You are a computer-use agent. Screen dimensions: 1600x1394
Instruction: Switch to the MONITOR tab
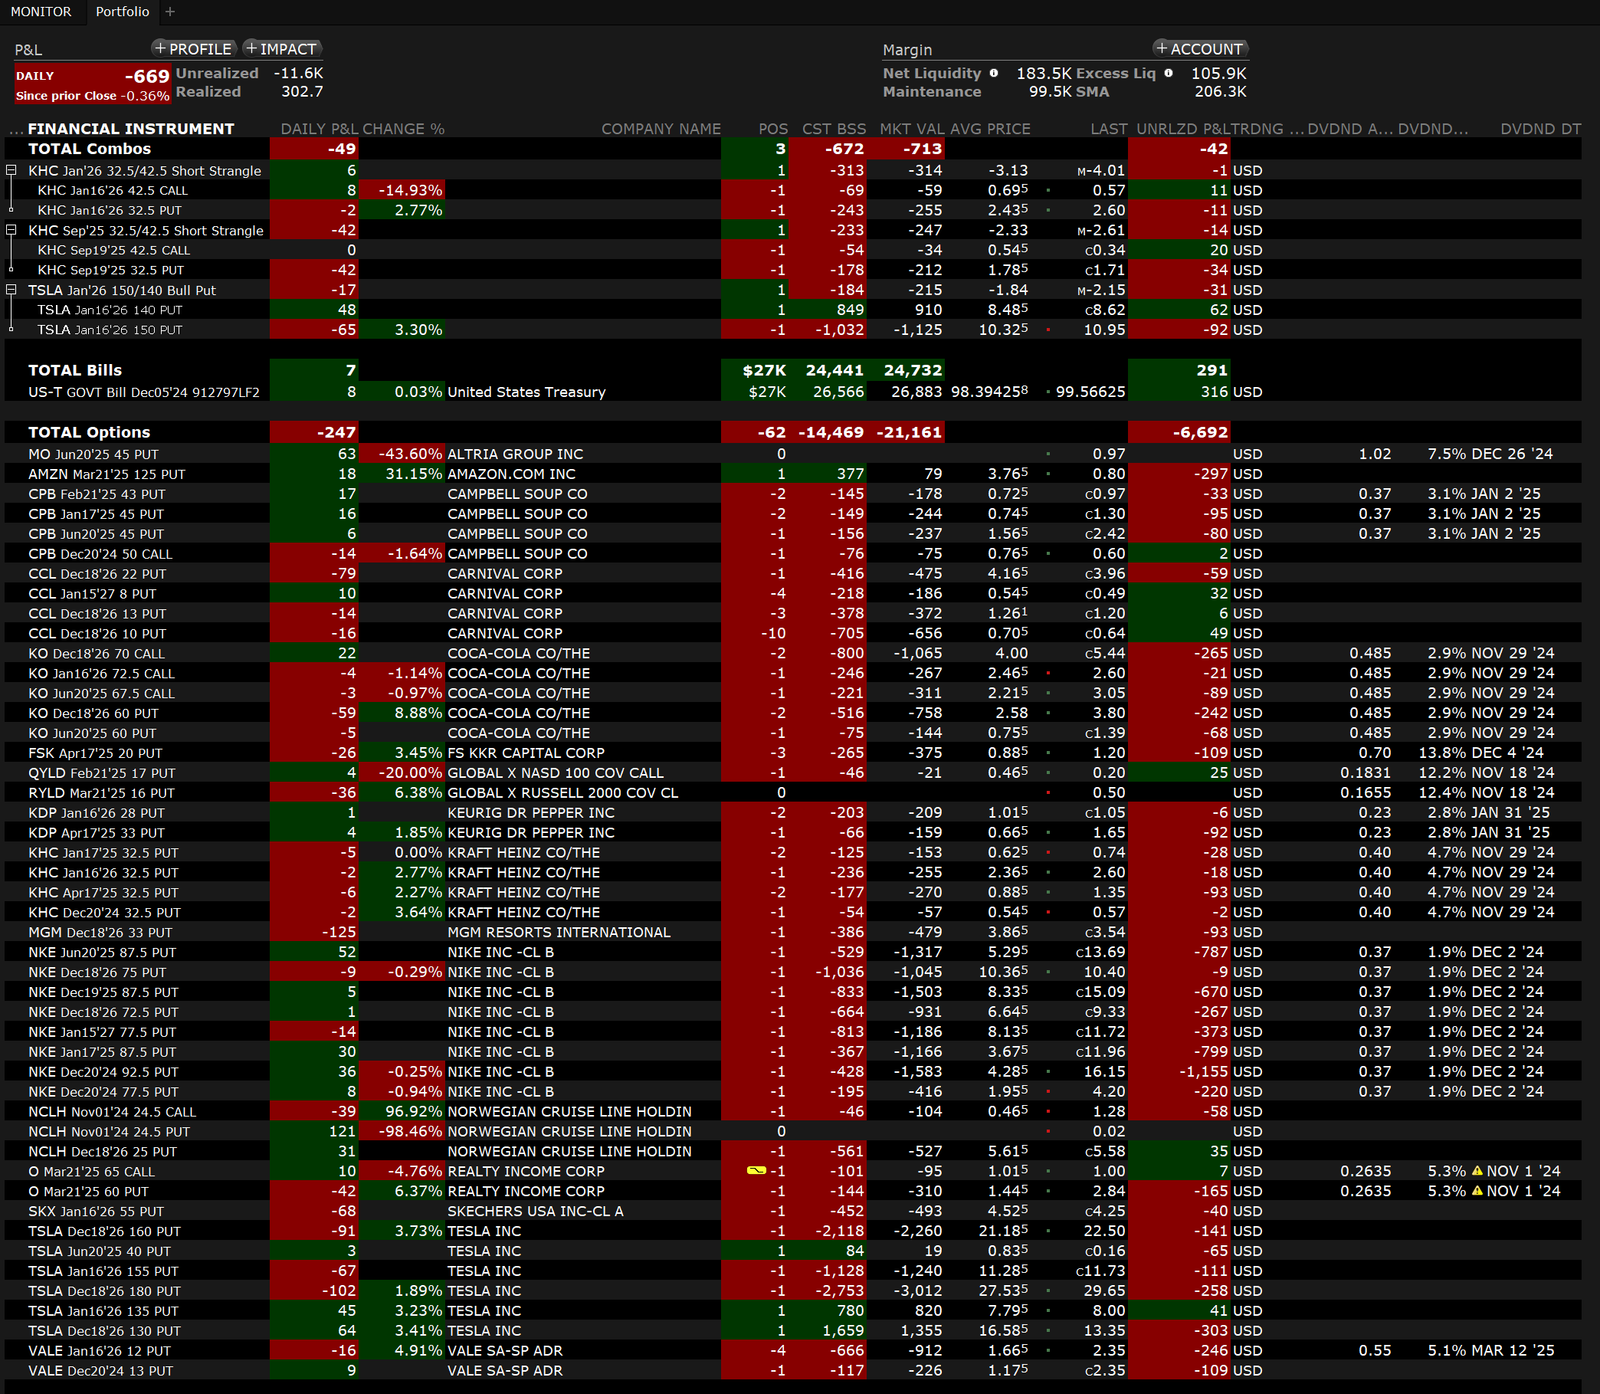(41, 12)
